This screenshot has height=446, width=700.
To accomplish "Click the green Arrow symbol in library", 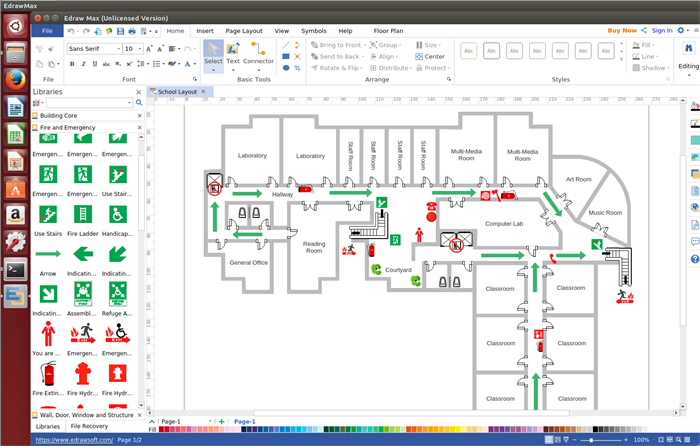I will [47, 256].
